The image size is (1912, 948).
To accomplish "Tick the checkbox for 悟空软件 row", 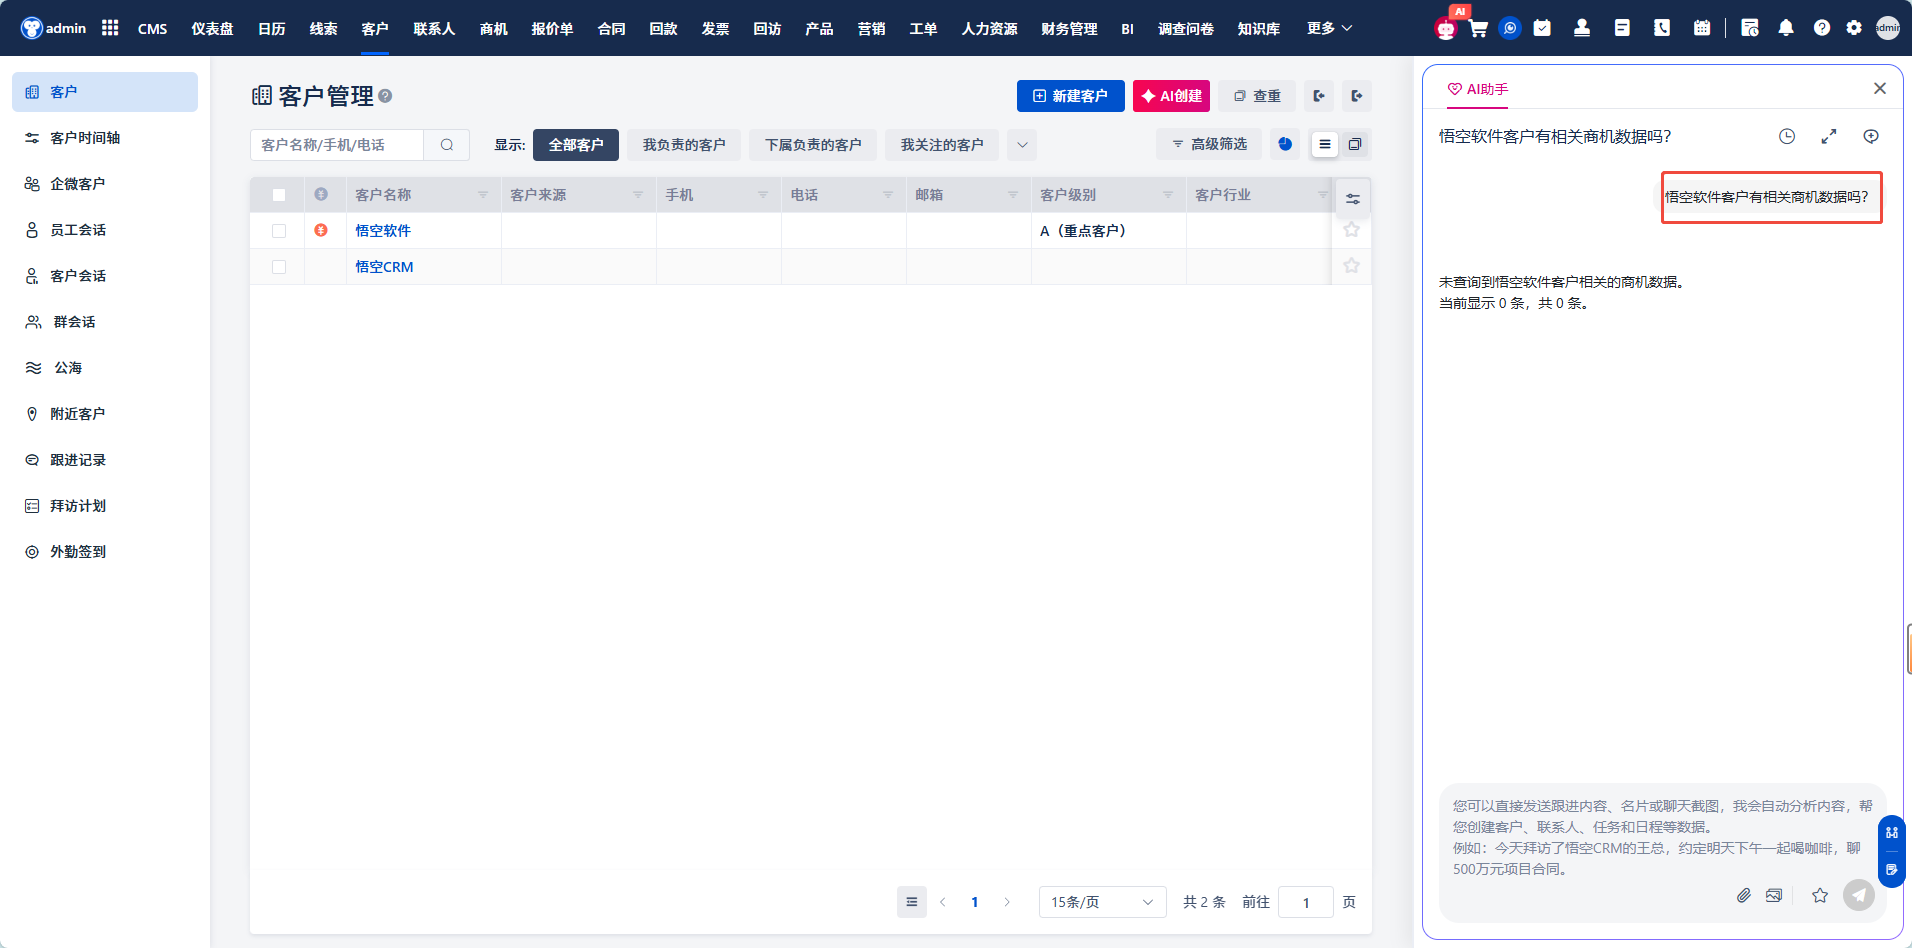I will (x=279, y=231).
